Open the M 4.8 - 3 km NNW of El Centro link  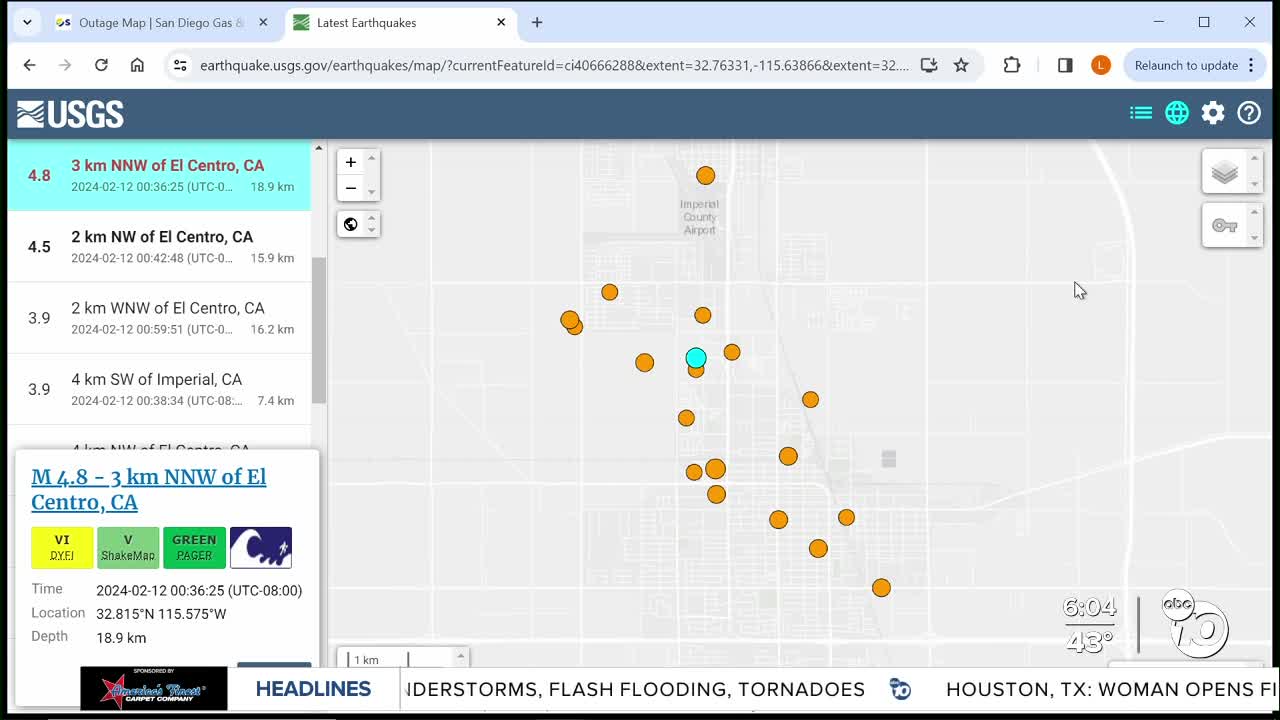(149, 489)
